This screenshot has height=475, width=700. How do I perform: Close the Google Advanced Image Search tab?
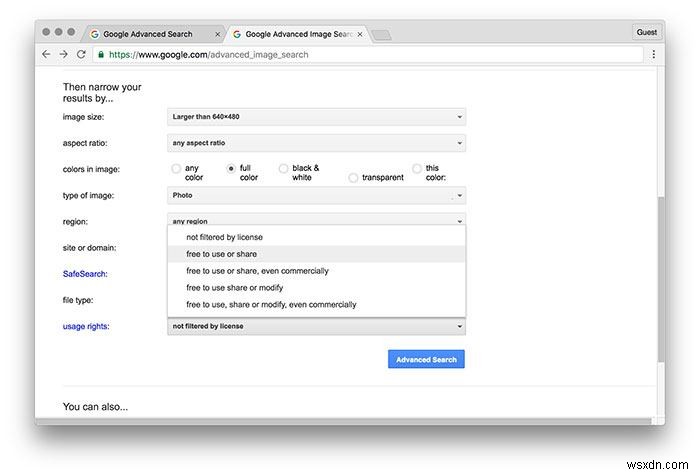pyautogui.click(x=360, y=34)
